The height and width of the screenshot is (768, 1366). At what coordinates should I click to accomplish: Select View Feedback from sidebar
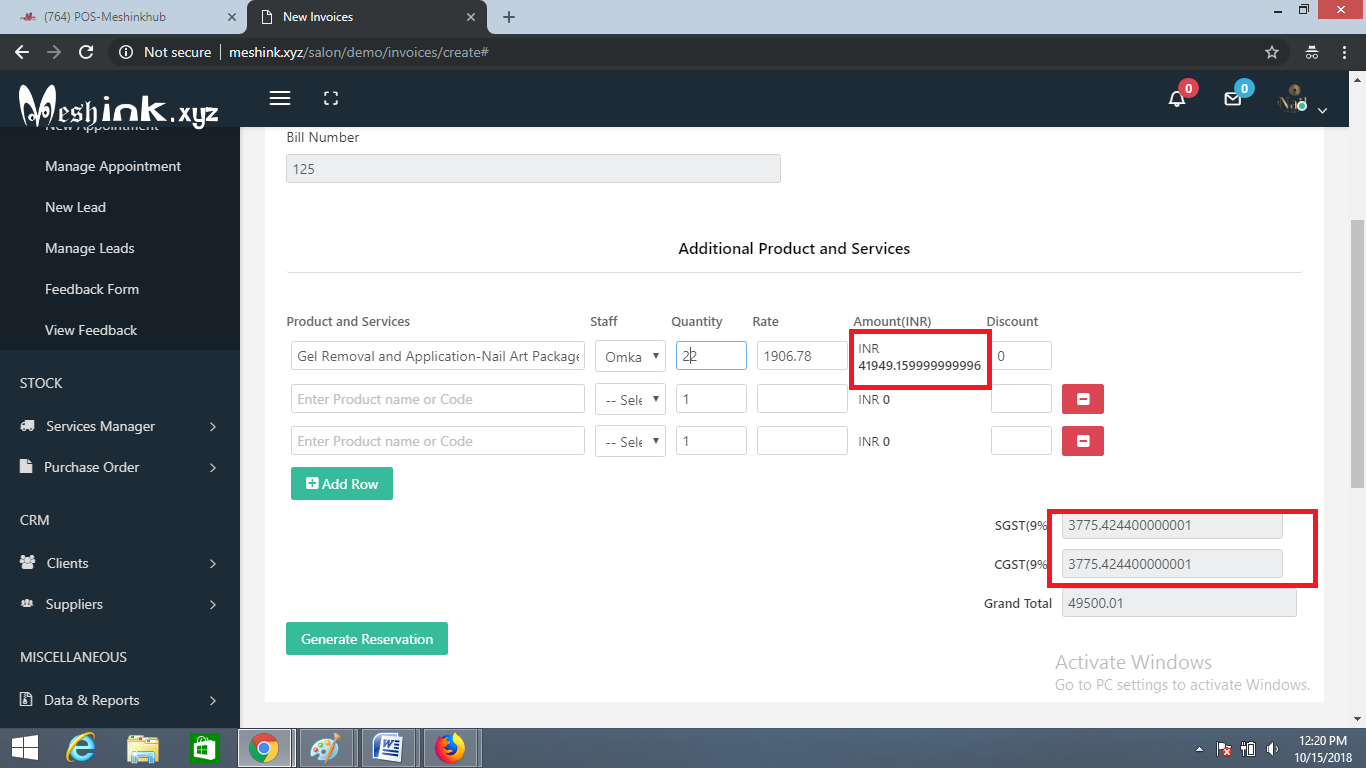point(91,330)
